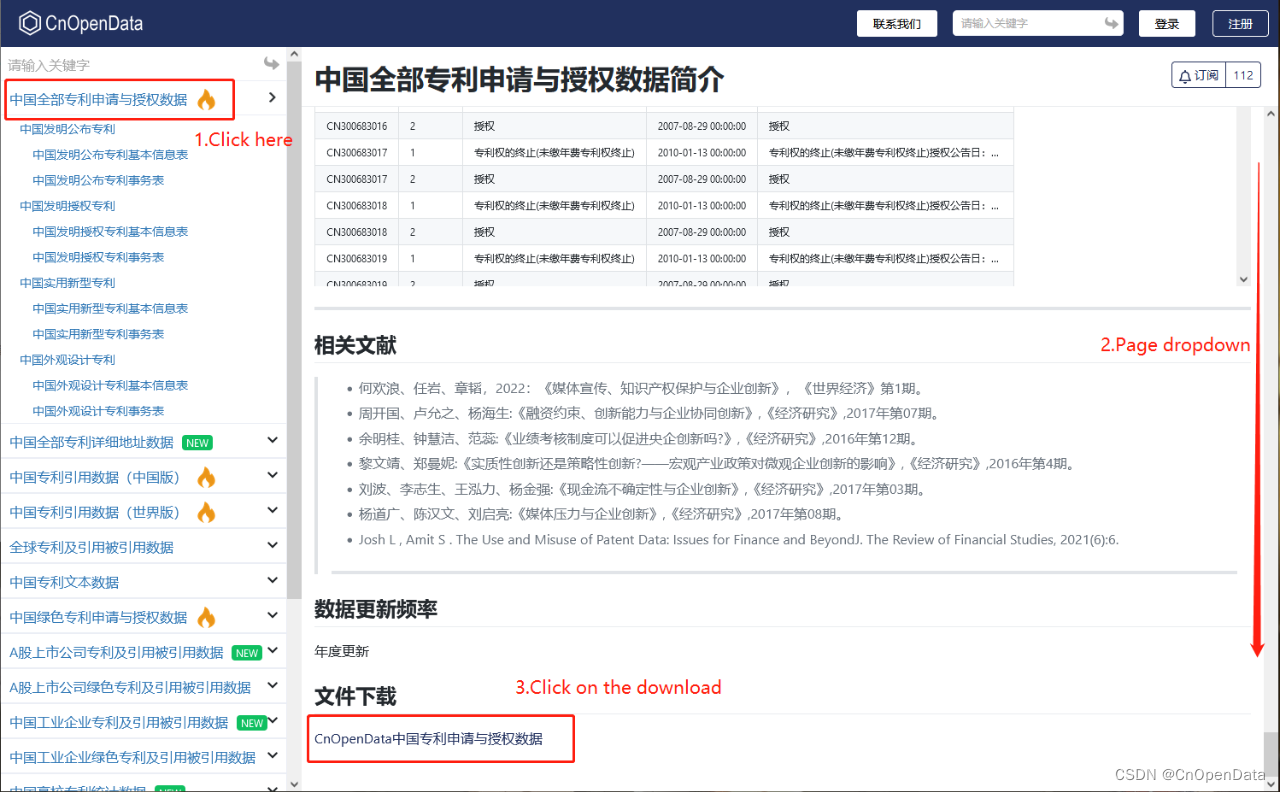Viewport: 1280px width, 792px height.
Task: Expand 中国工业企业绿色专利及引用被引用数据 chevron
Action: pyautogui.click(x=272, y=755)
